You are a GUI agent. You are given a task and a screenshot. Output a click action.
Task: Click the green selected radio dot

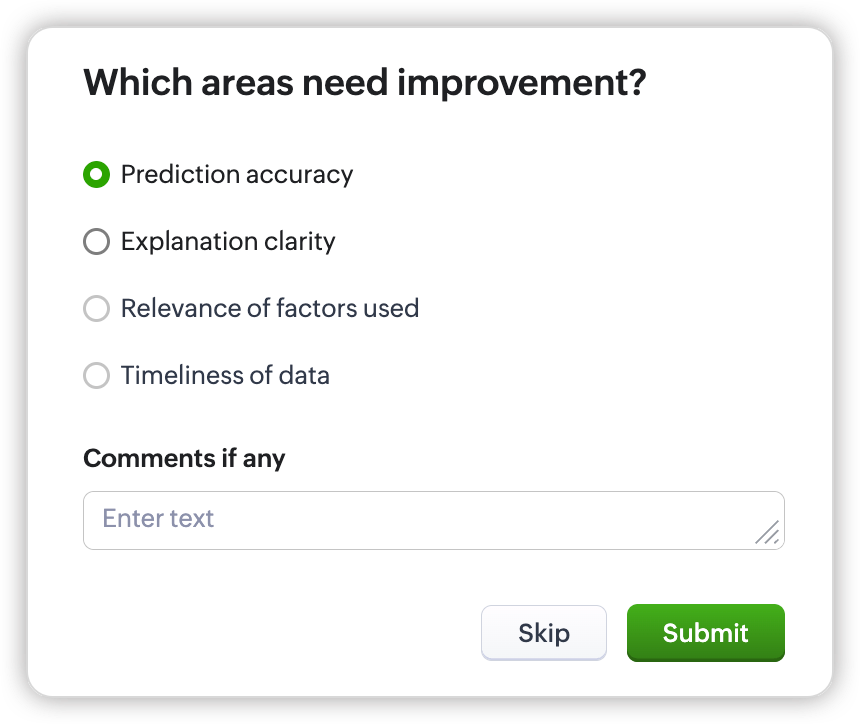pyautogui.click(x=96, y=175)
